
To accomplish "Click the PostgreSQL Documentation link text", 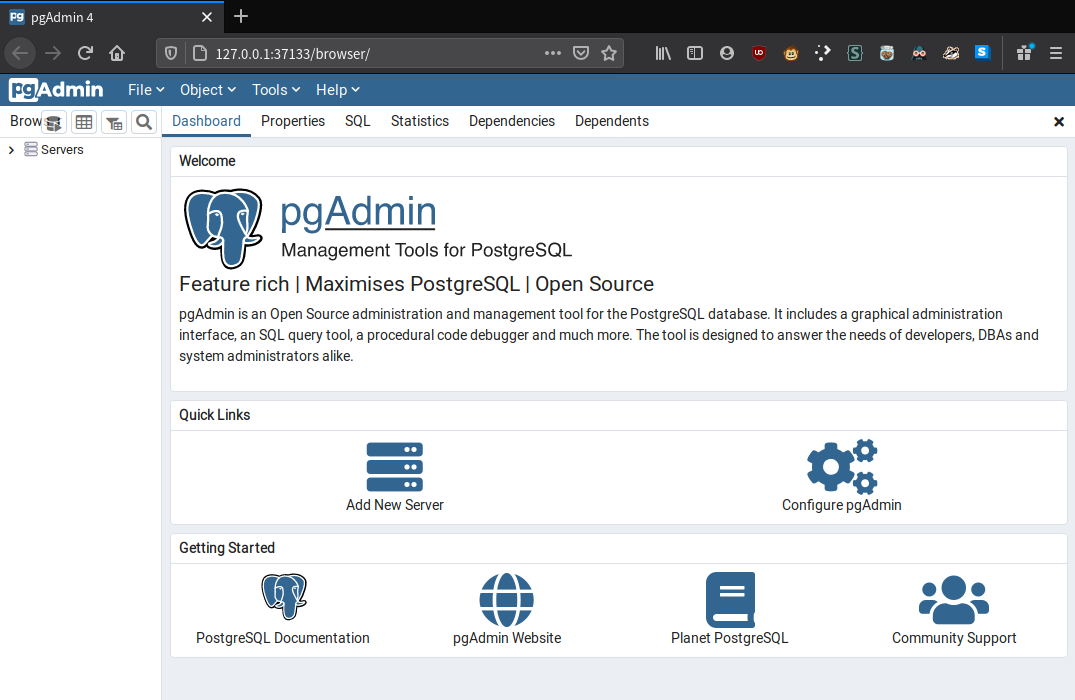I will [x=282, y=638].
